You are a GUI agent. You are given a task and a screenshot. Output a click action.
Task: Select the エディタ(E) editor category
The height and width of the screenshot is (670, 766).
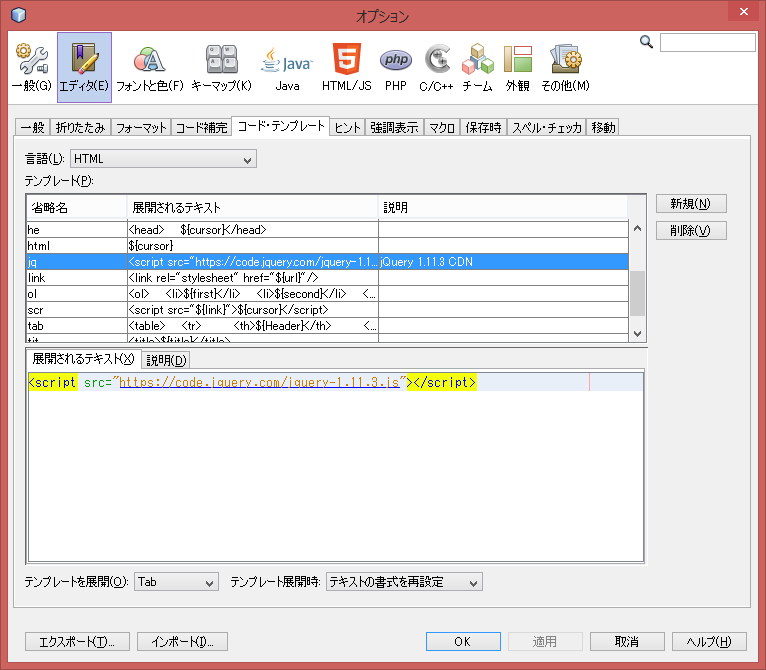pos(84,67)
